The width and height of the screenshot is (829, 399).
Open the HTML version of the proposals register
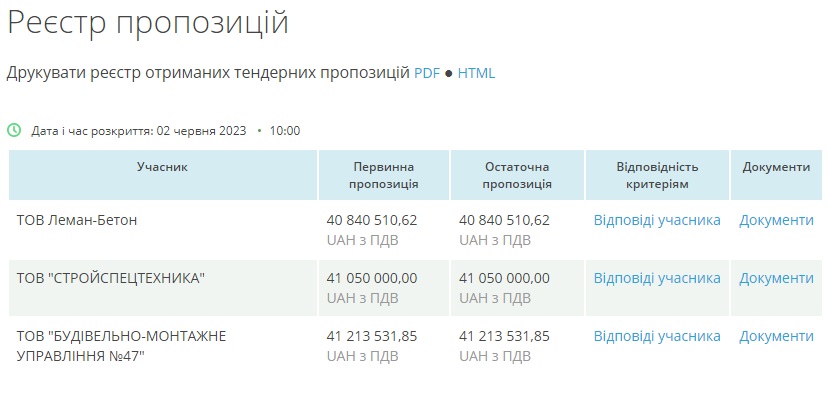pyautogui.click(x=476, y=73)
